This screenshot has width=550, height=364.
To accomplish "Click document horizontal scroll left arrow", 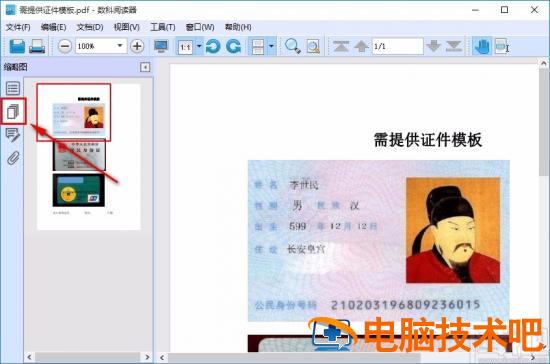I will click(162, 358).
